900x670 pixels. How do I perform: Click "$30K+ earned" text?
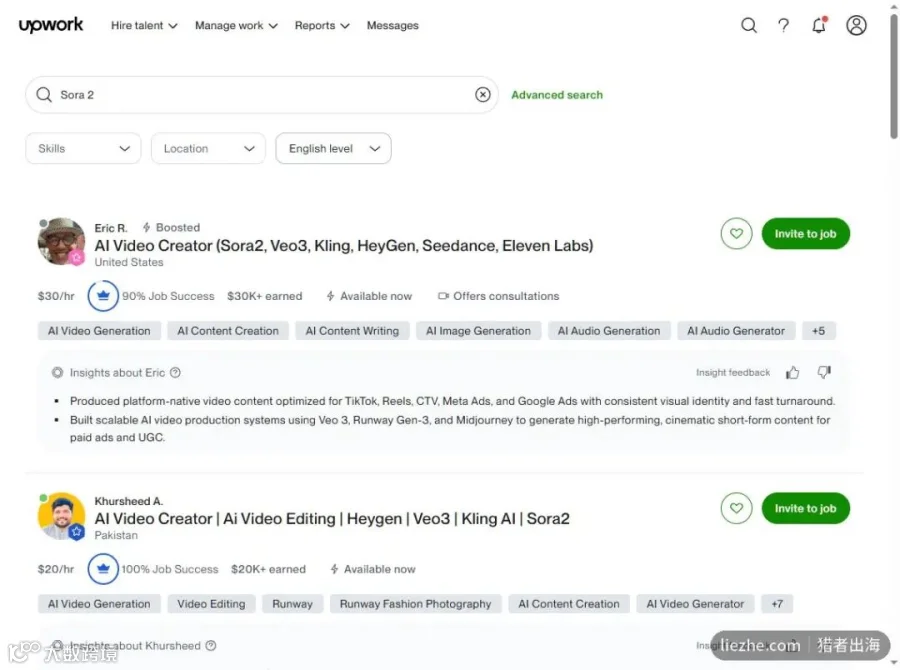265,296
